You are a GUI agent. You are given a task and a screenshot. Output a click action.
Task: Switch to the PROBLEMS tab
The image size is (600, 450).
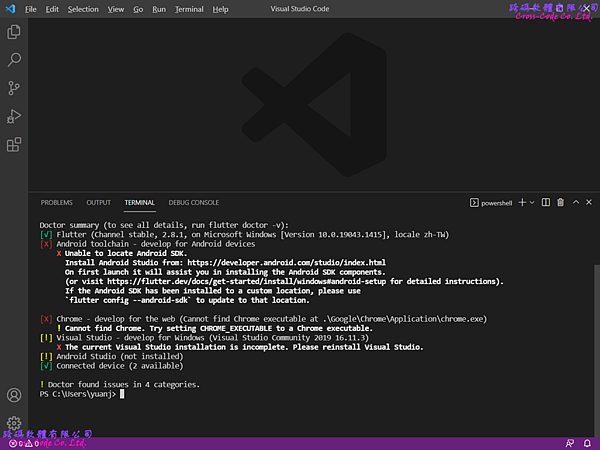(57, 202)
